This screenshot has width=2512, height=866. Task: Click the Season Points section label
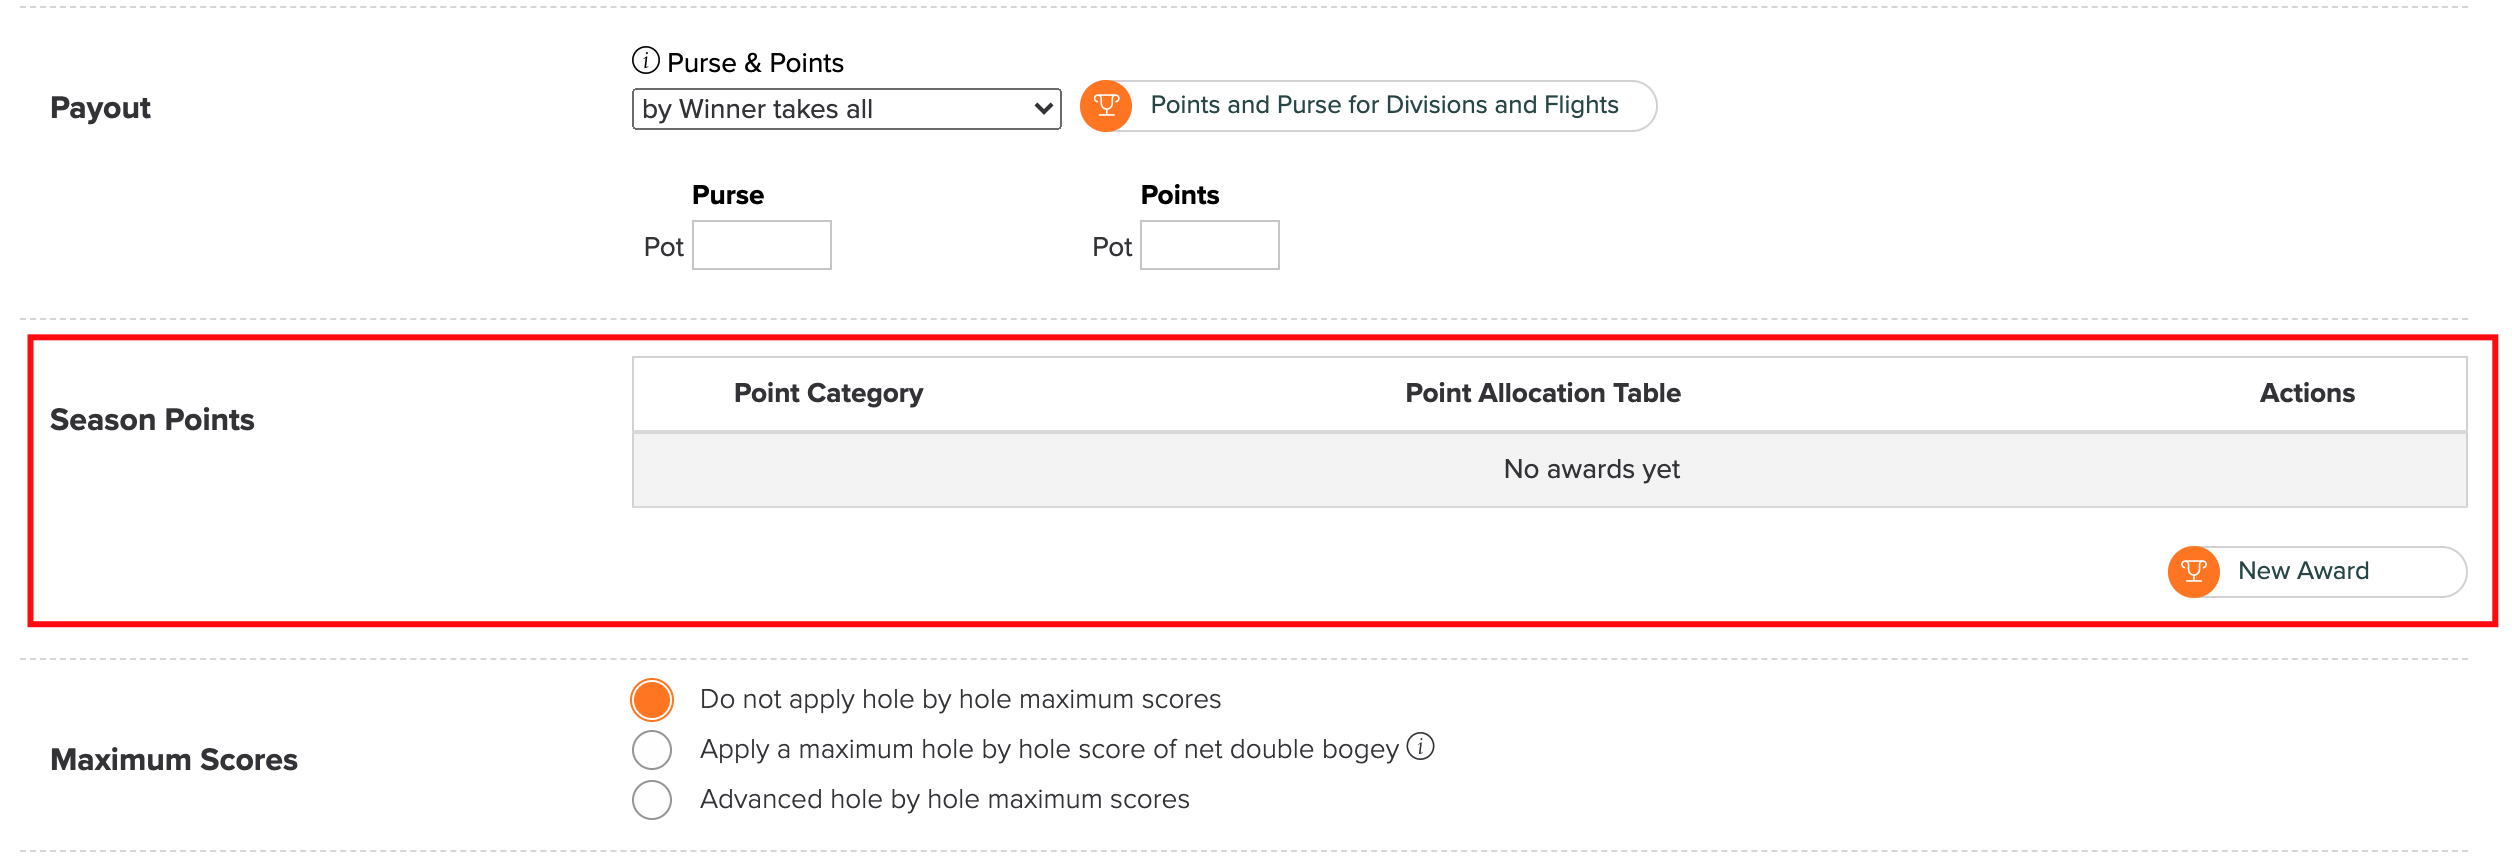click(152, 420)
